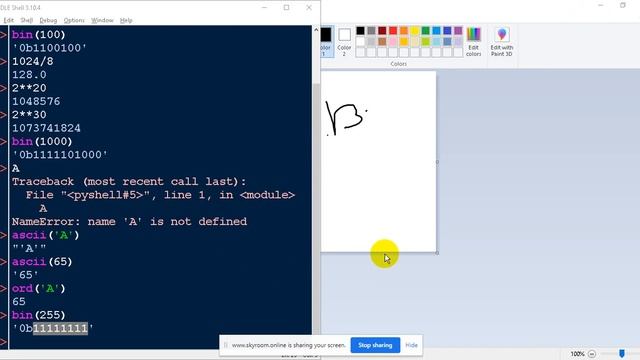The height and width of the screenshot is (360, 640).
Task: Click output 1073741824 in shell
Action: coord(46,129)
